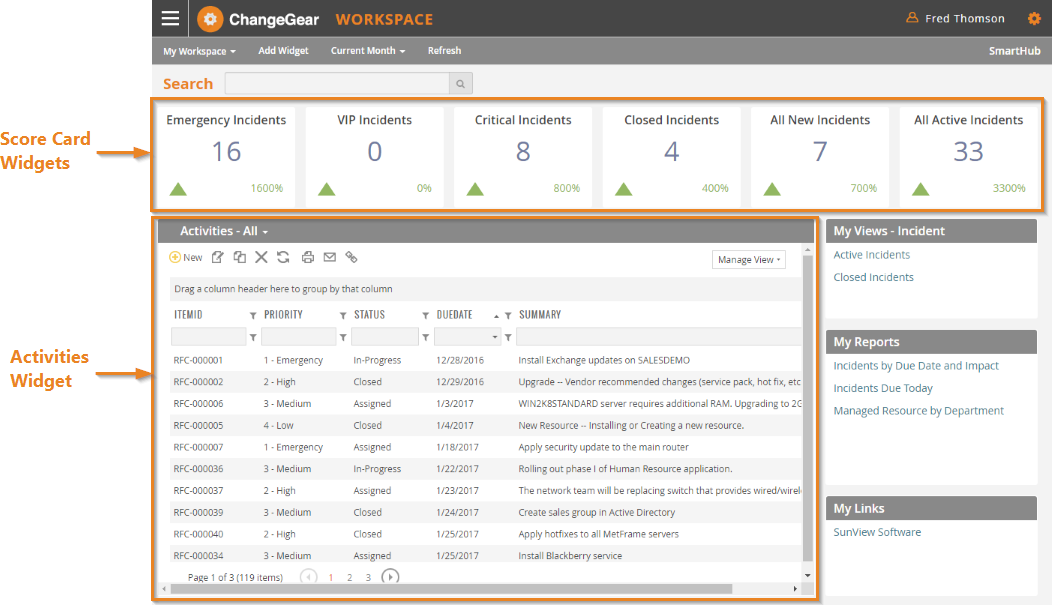Click the settings gear icon beside Fred Thomson
Viewport: 1052px width, 605px height.
tap(1034, 18)
